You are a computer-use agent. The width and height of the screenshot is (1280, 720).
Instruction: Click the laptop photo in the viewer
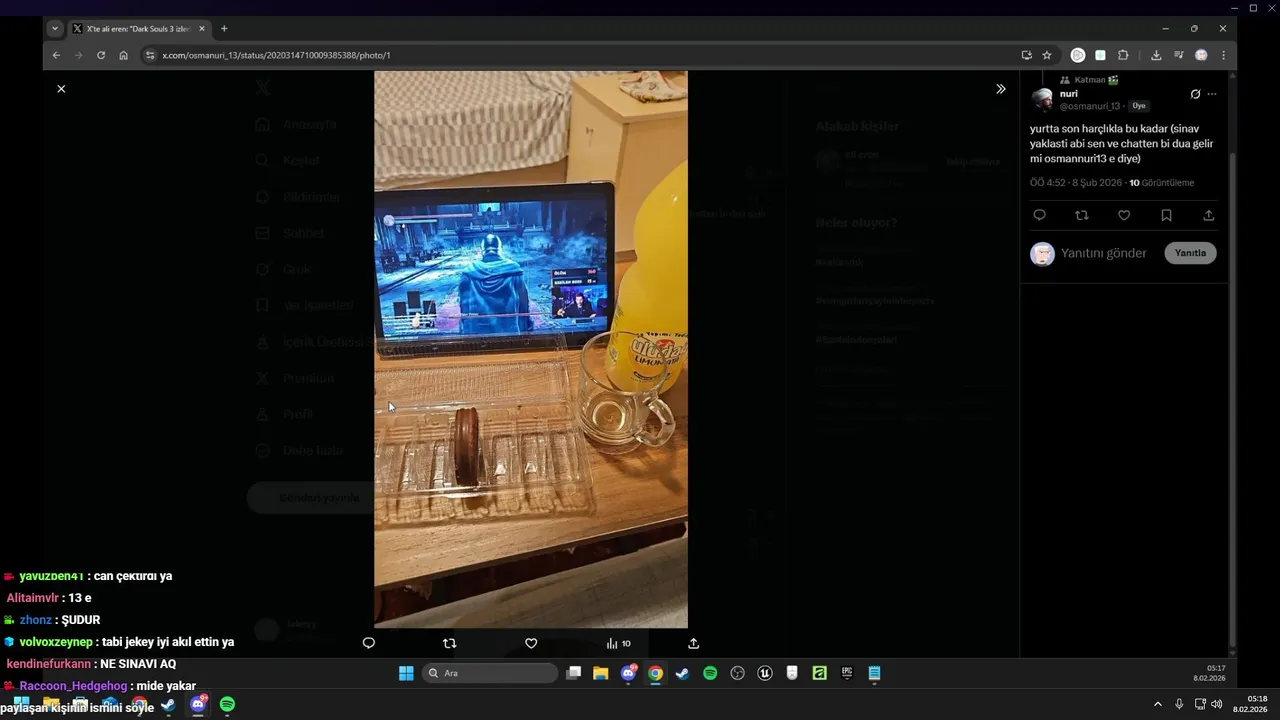pyautogui.click(x=531, y=349)
